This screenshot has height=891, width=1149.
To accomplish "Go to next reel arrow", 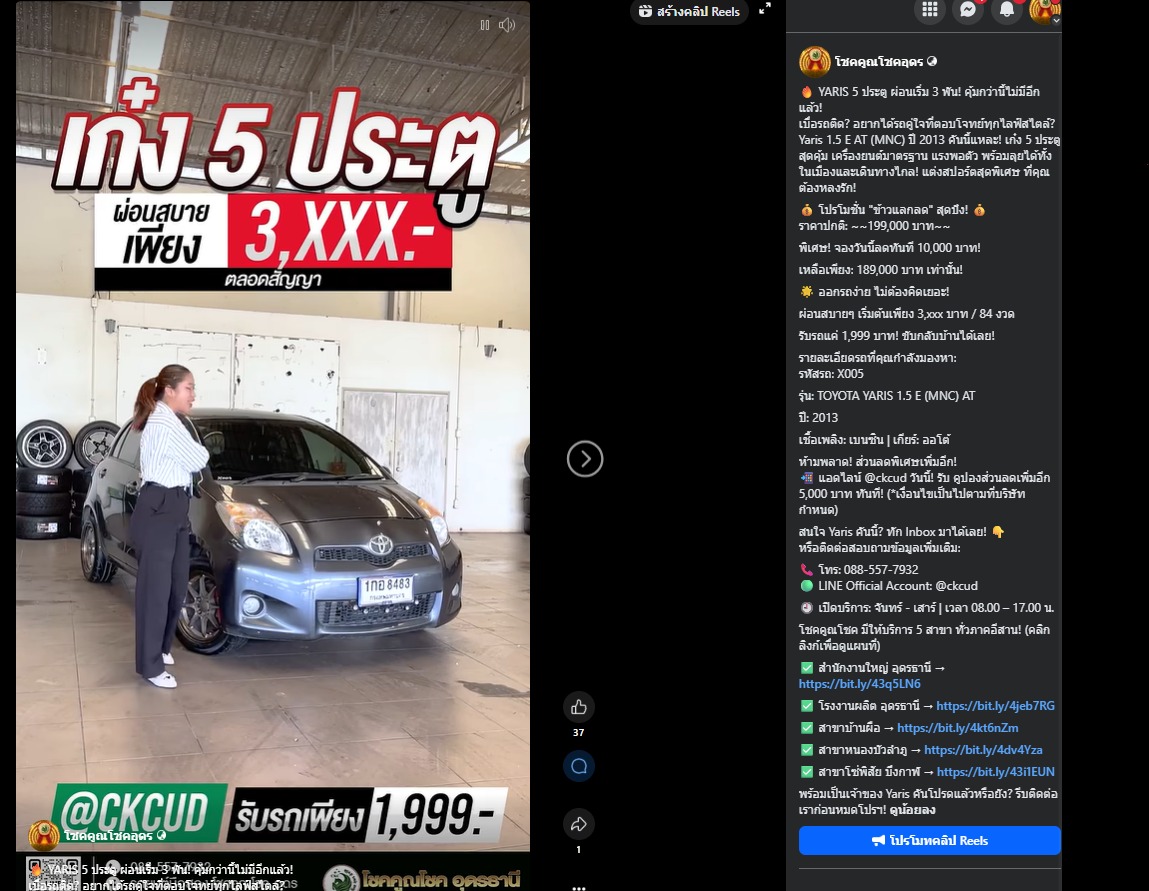I will (585, 459).
